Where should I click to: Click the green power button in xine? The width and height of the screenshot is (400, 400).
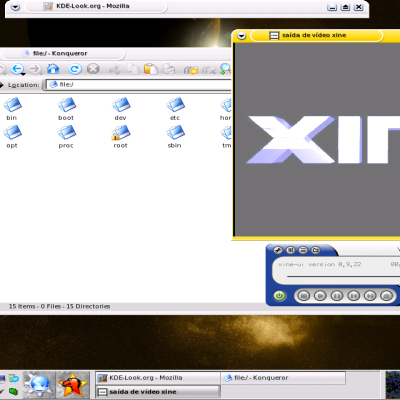point(279,296)
